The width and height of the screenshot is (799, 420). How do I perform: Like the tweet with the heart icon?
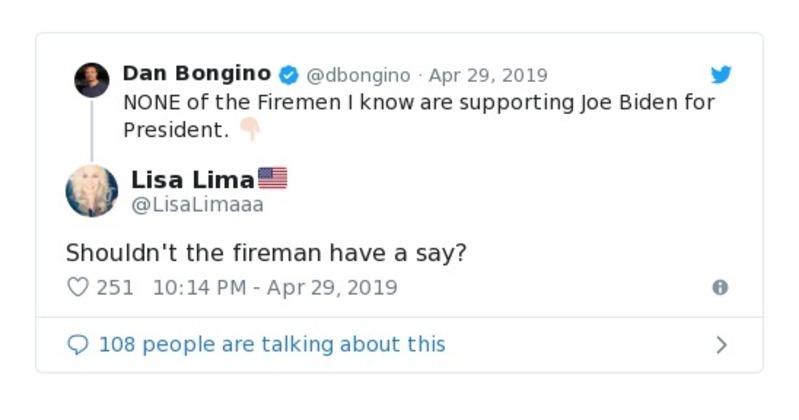point(77,288)
